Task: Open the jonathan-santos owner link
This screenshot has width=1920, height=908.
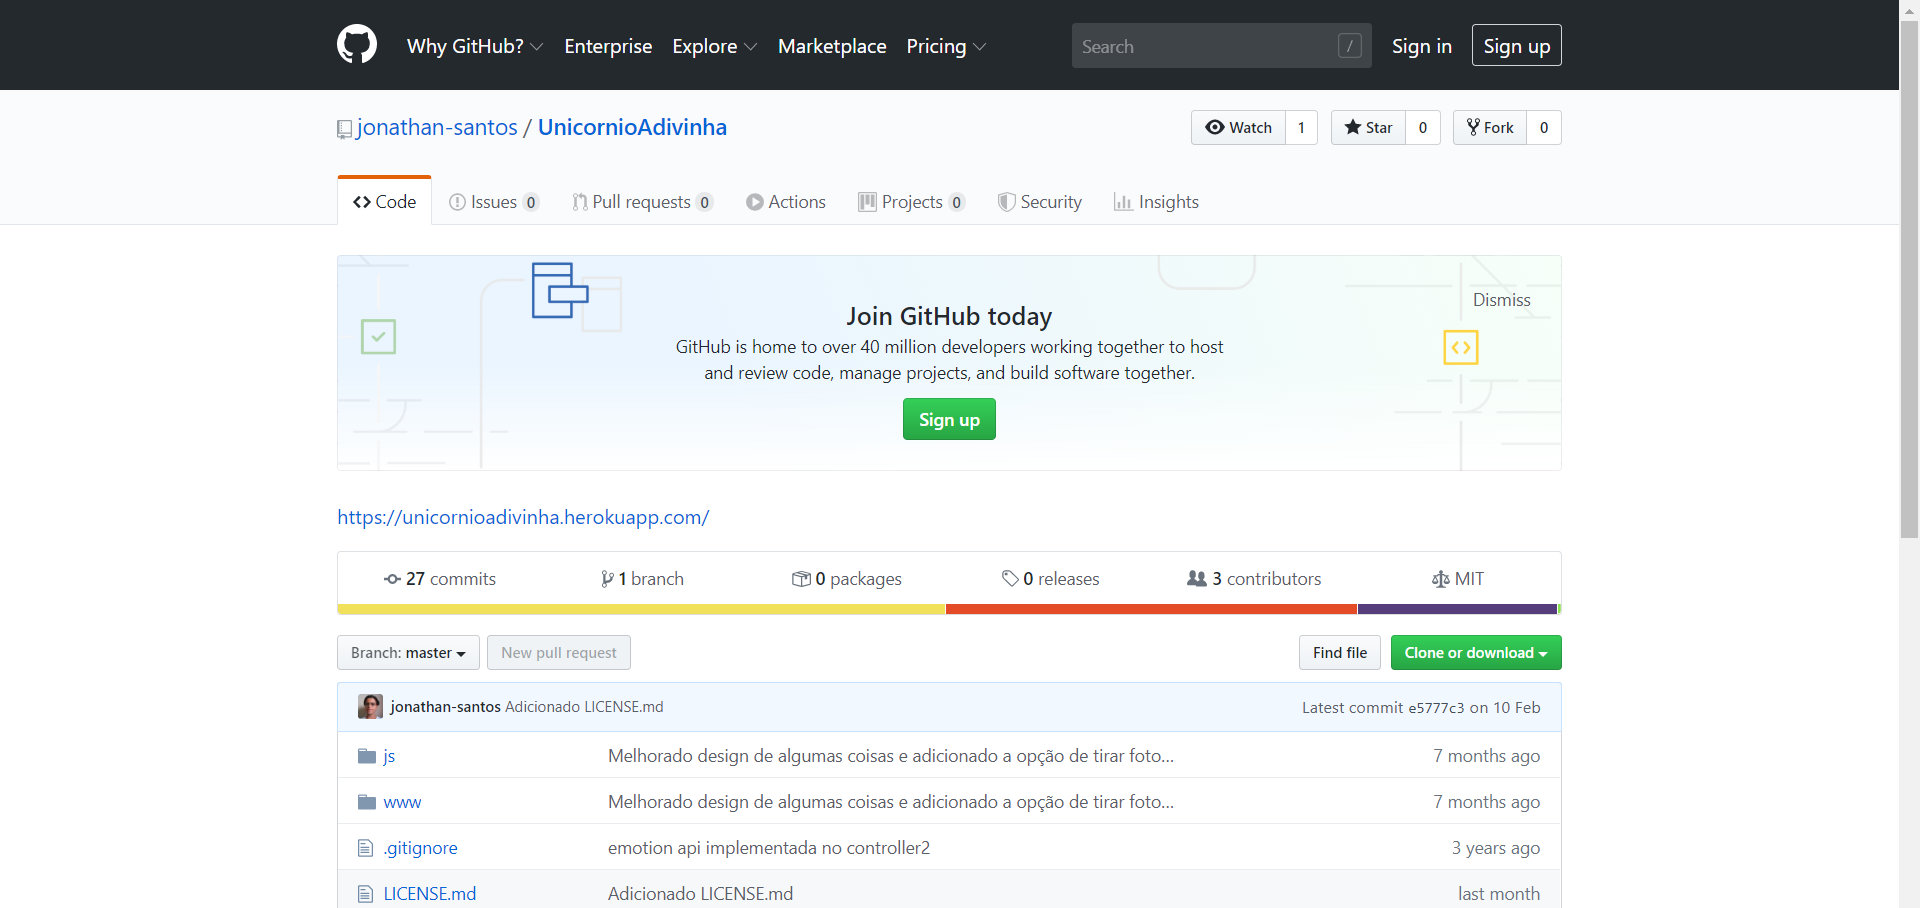Action: [x=437, y=128]
